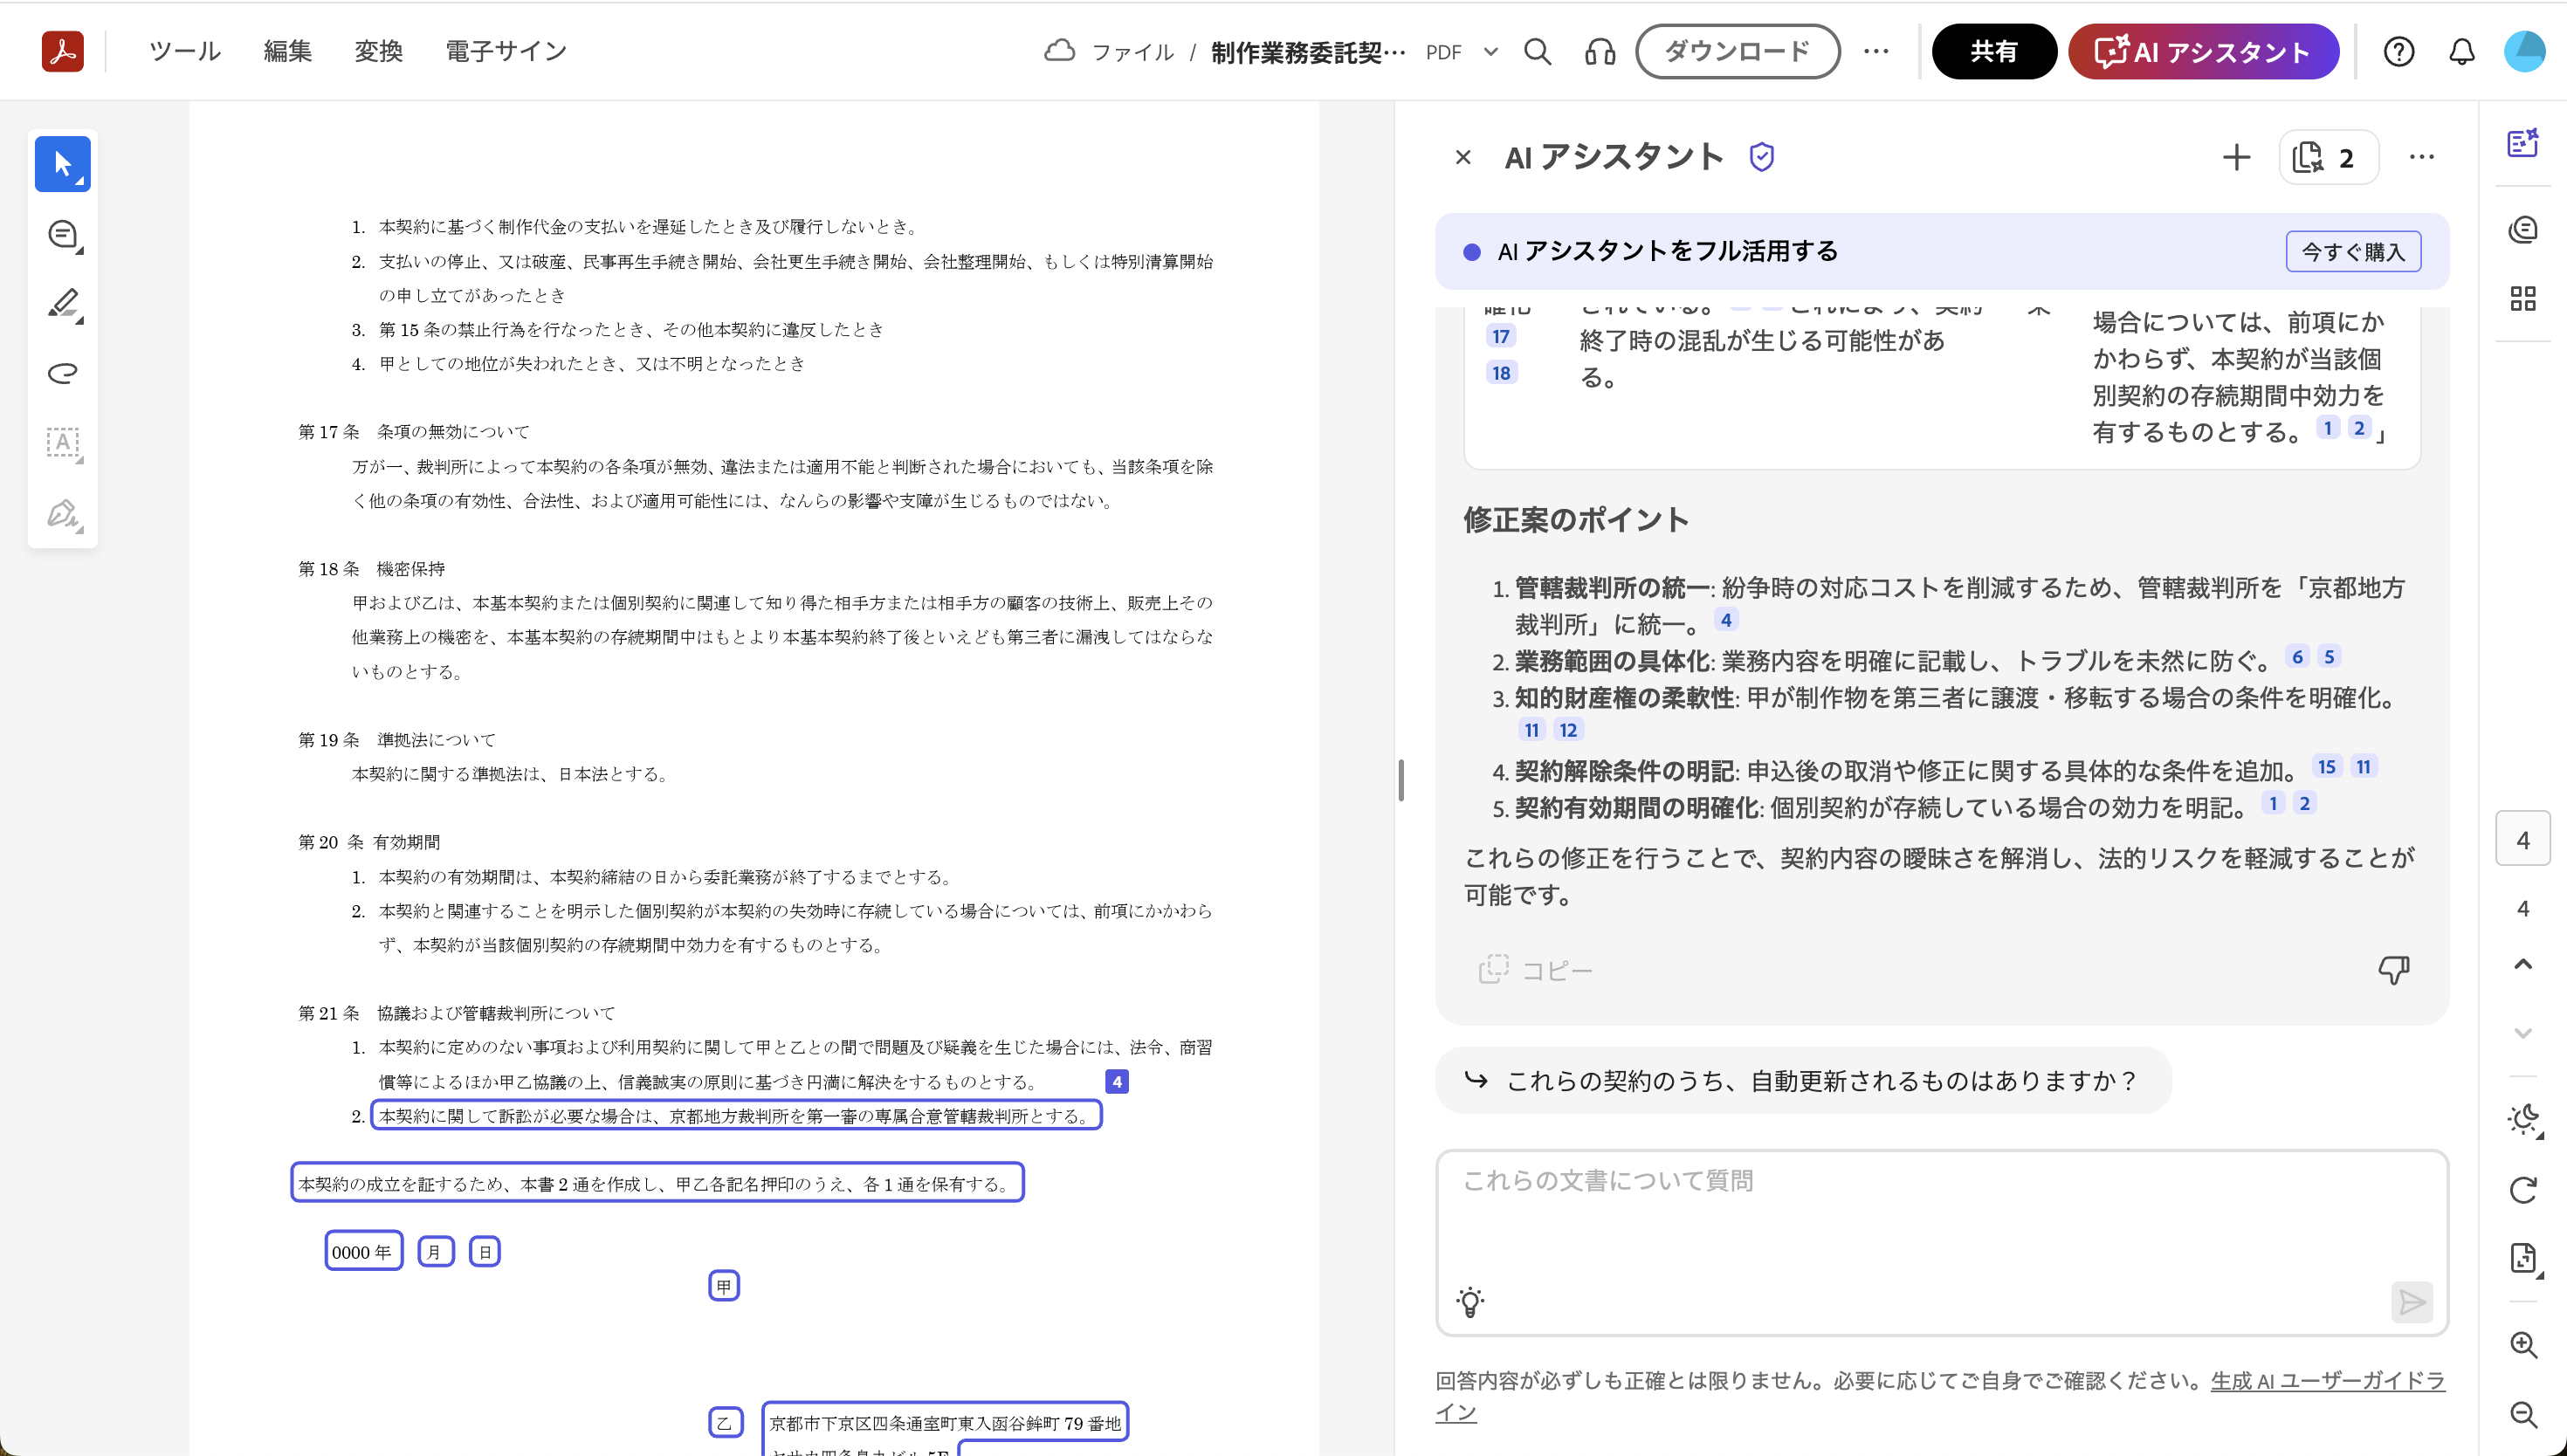The image size is (2567, 1456).
Task: Click the search magnifier in top bar
Action: tap(1537, 52)
